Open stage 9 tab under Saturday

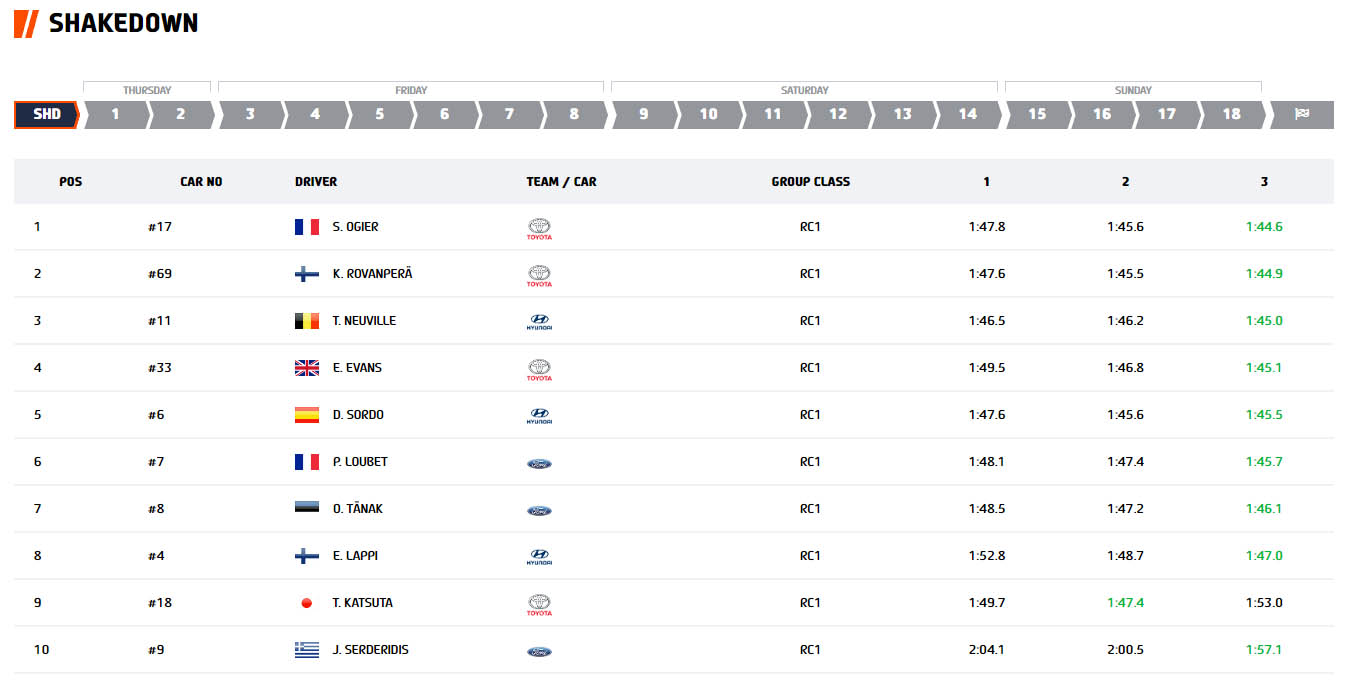(x=643, y=114)
